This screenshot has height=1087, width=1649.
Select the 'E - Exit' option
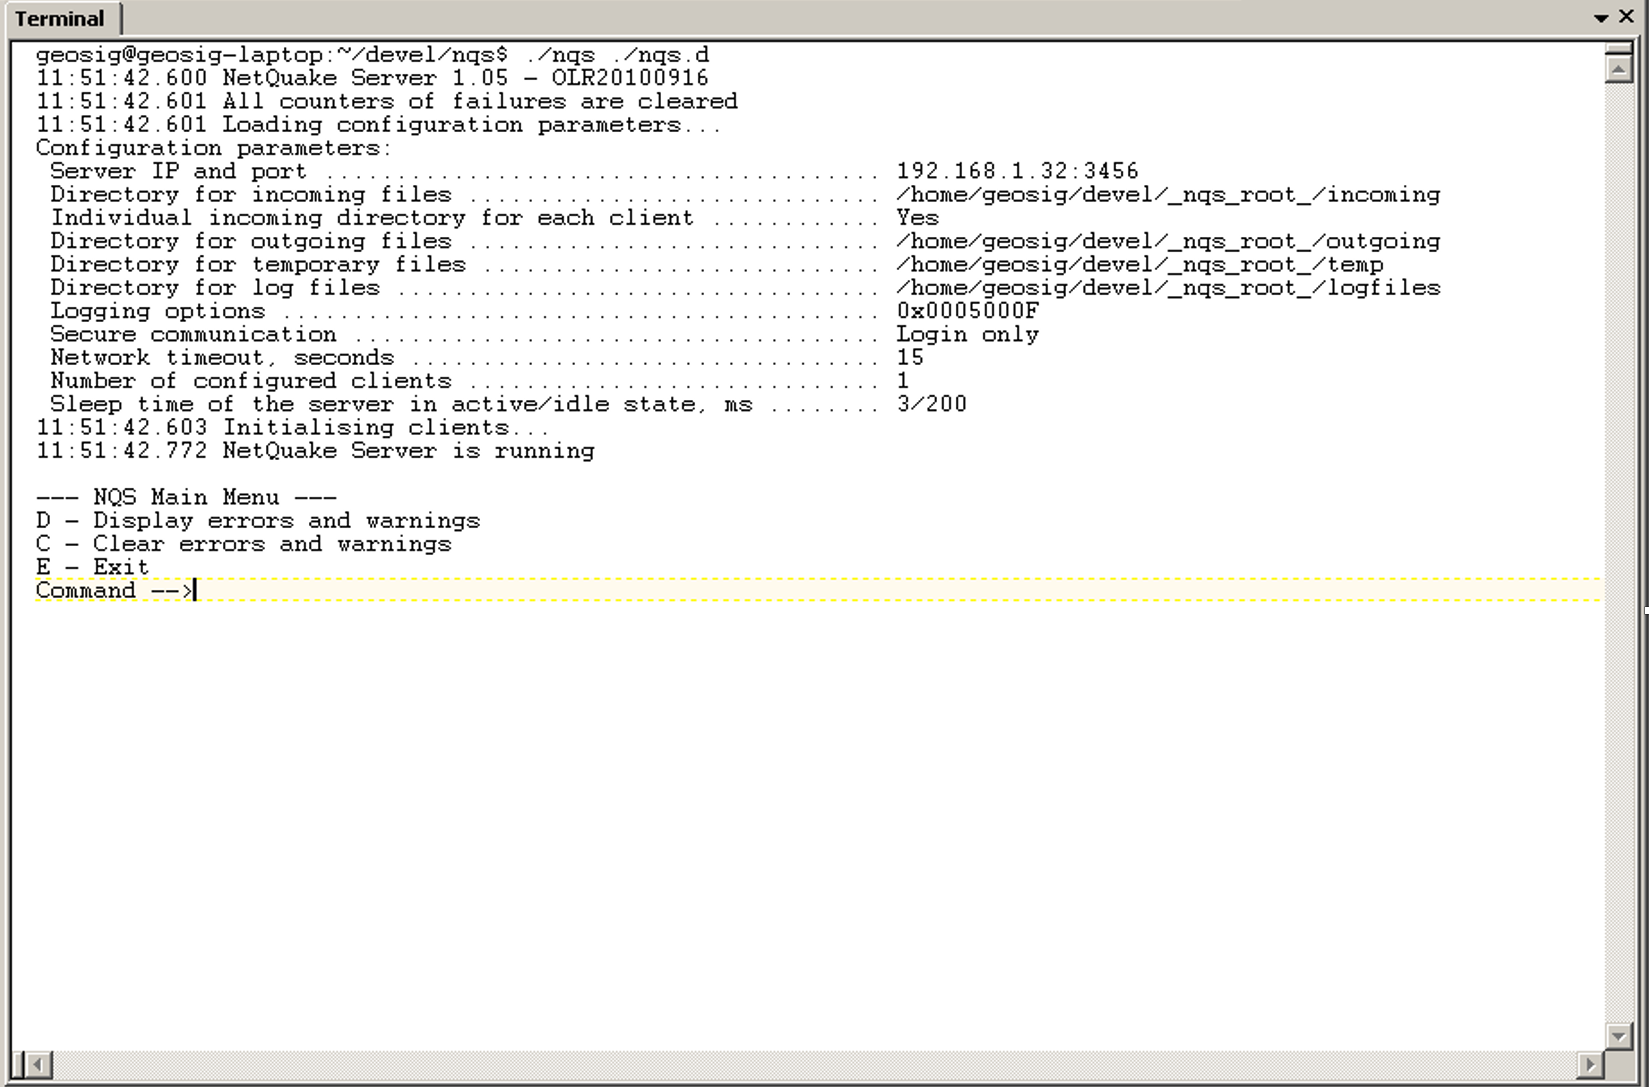pyautogui.click(x=92, y=566)
